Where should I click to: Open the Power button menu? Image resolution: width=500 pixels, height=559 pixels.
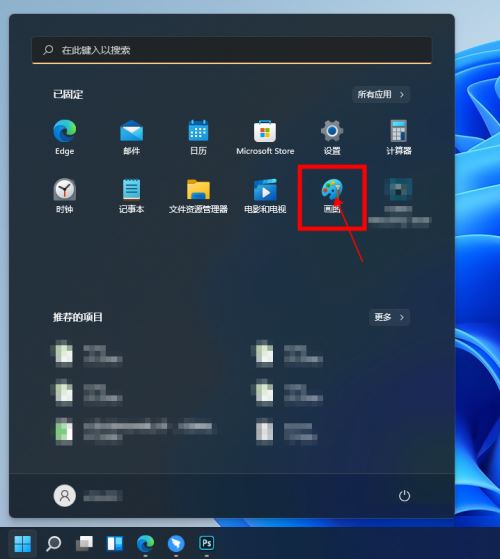pos(404,496)
